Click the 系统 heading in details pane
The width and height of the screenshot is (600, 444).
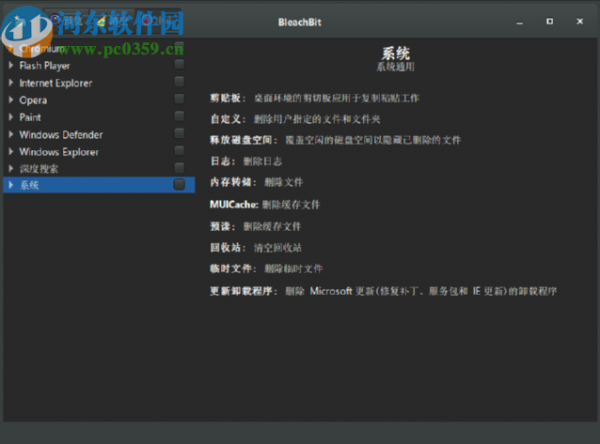[x=396, y=53]
